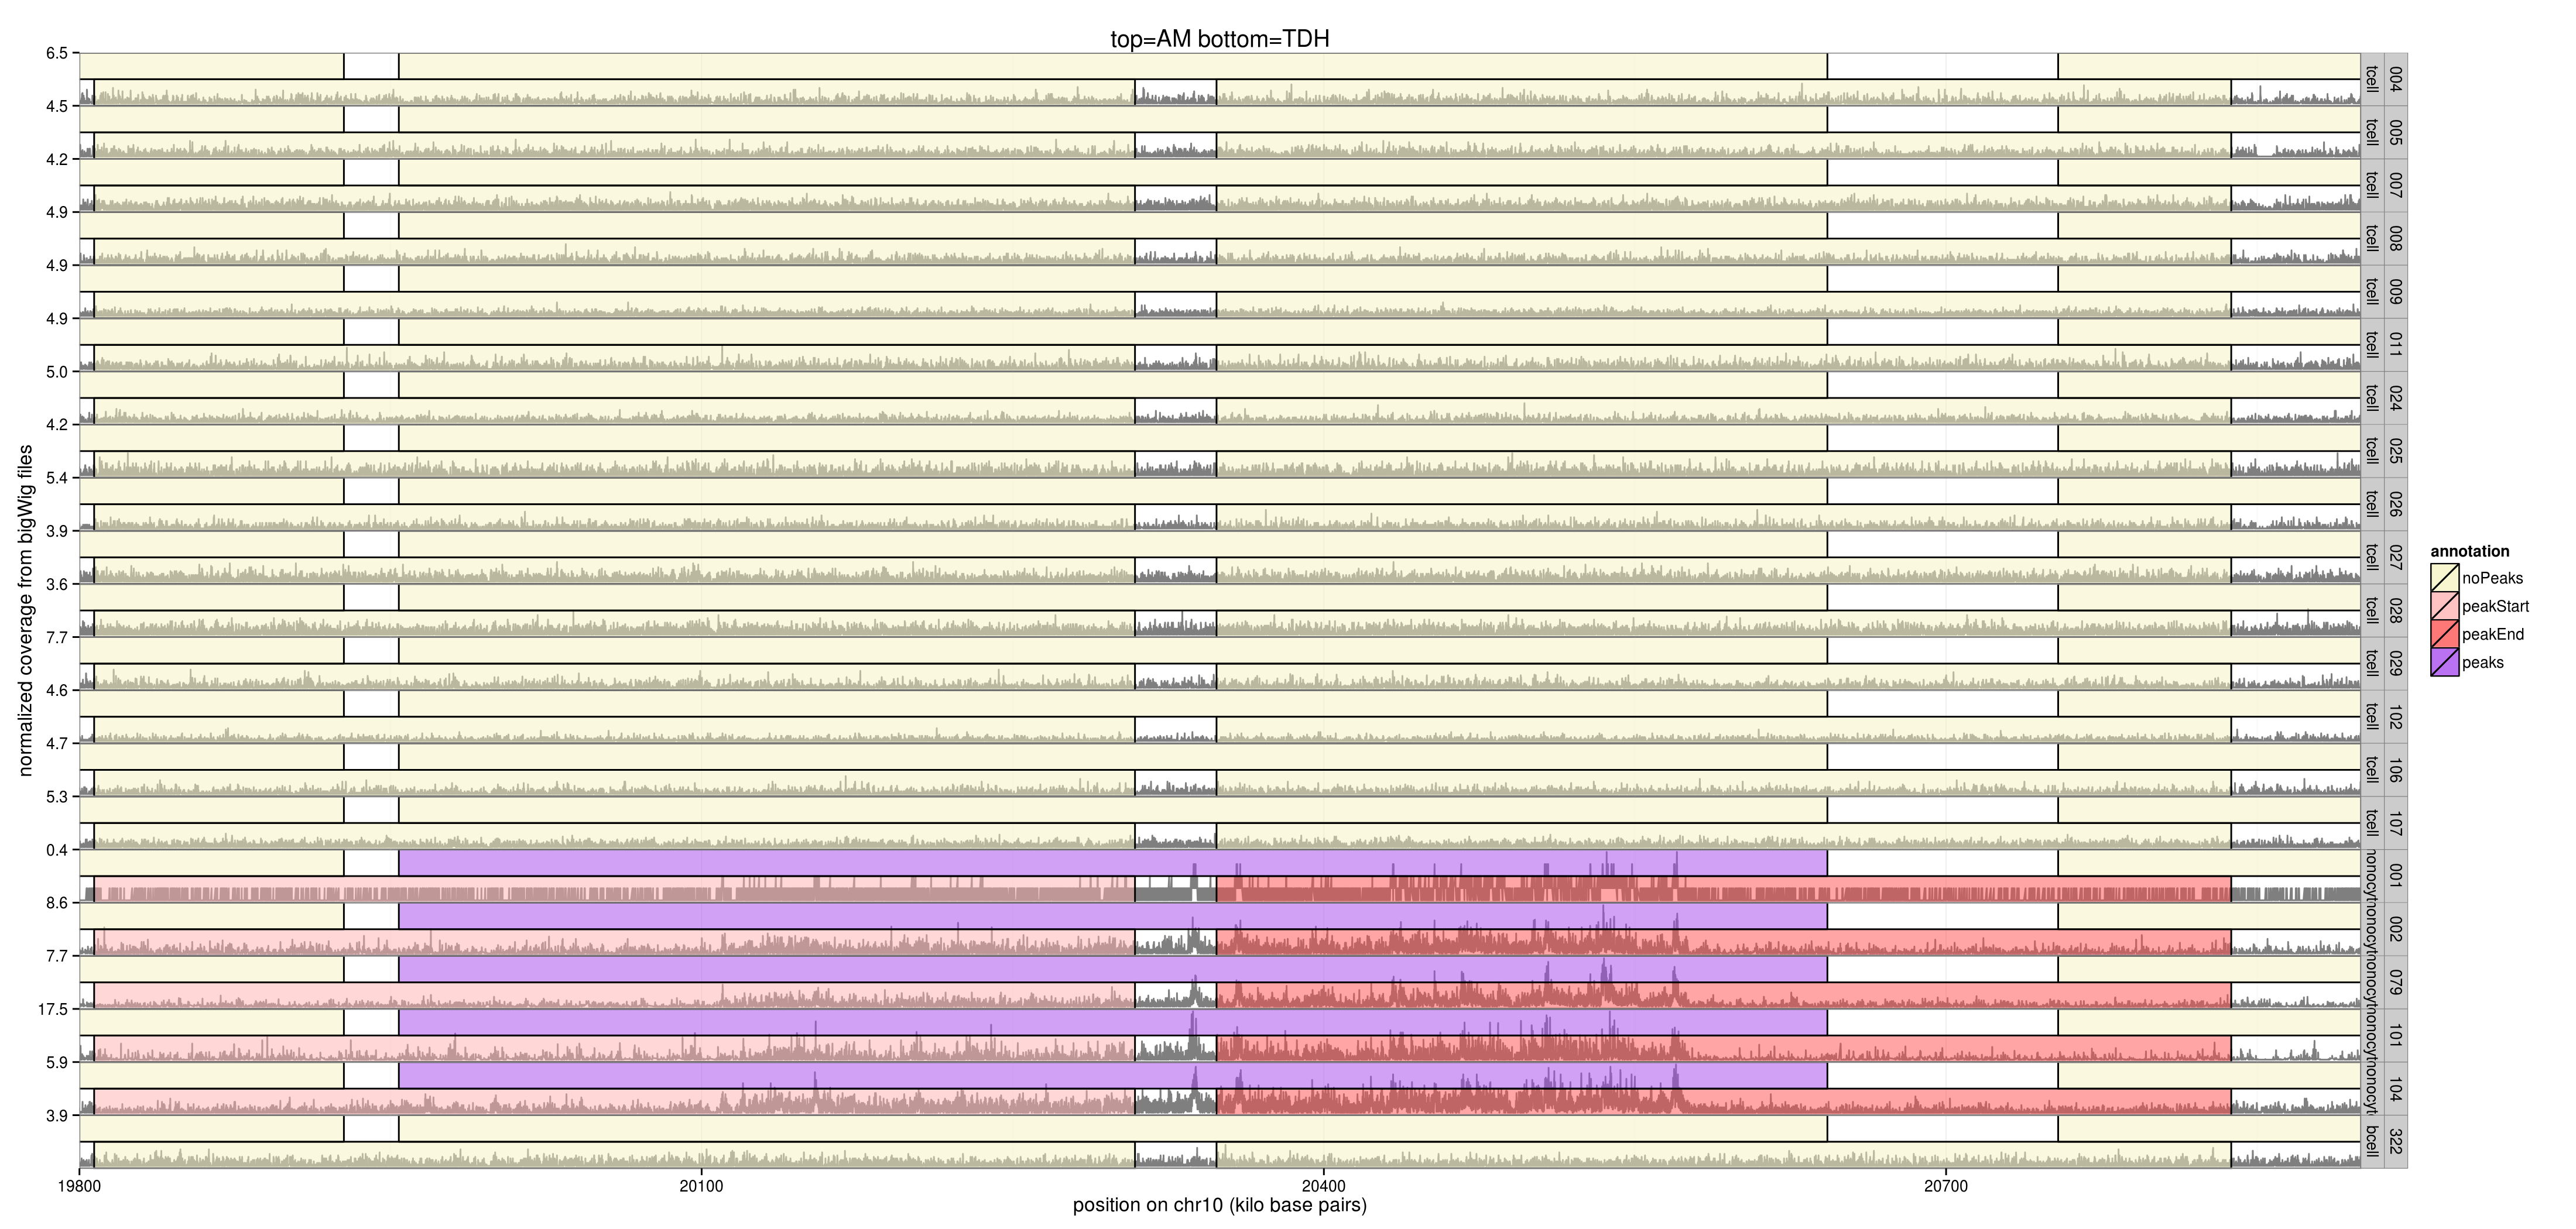Click the facet strip label 322
The image size is (2576, 1229).
[x=2395, y=1141]
